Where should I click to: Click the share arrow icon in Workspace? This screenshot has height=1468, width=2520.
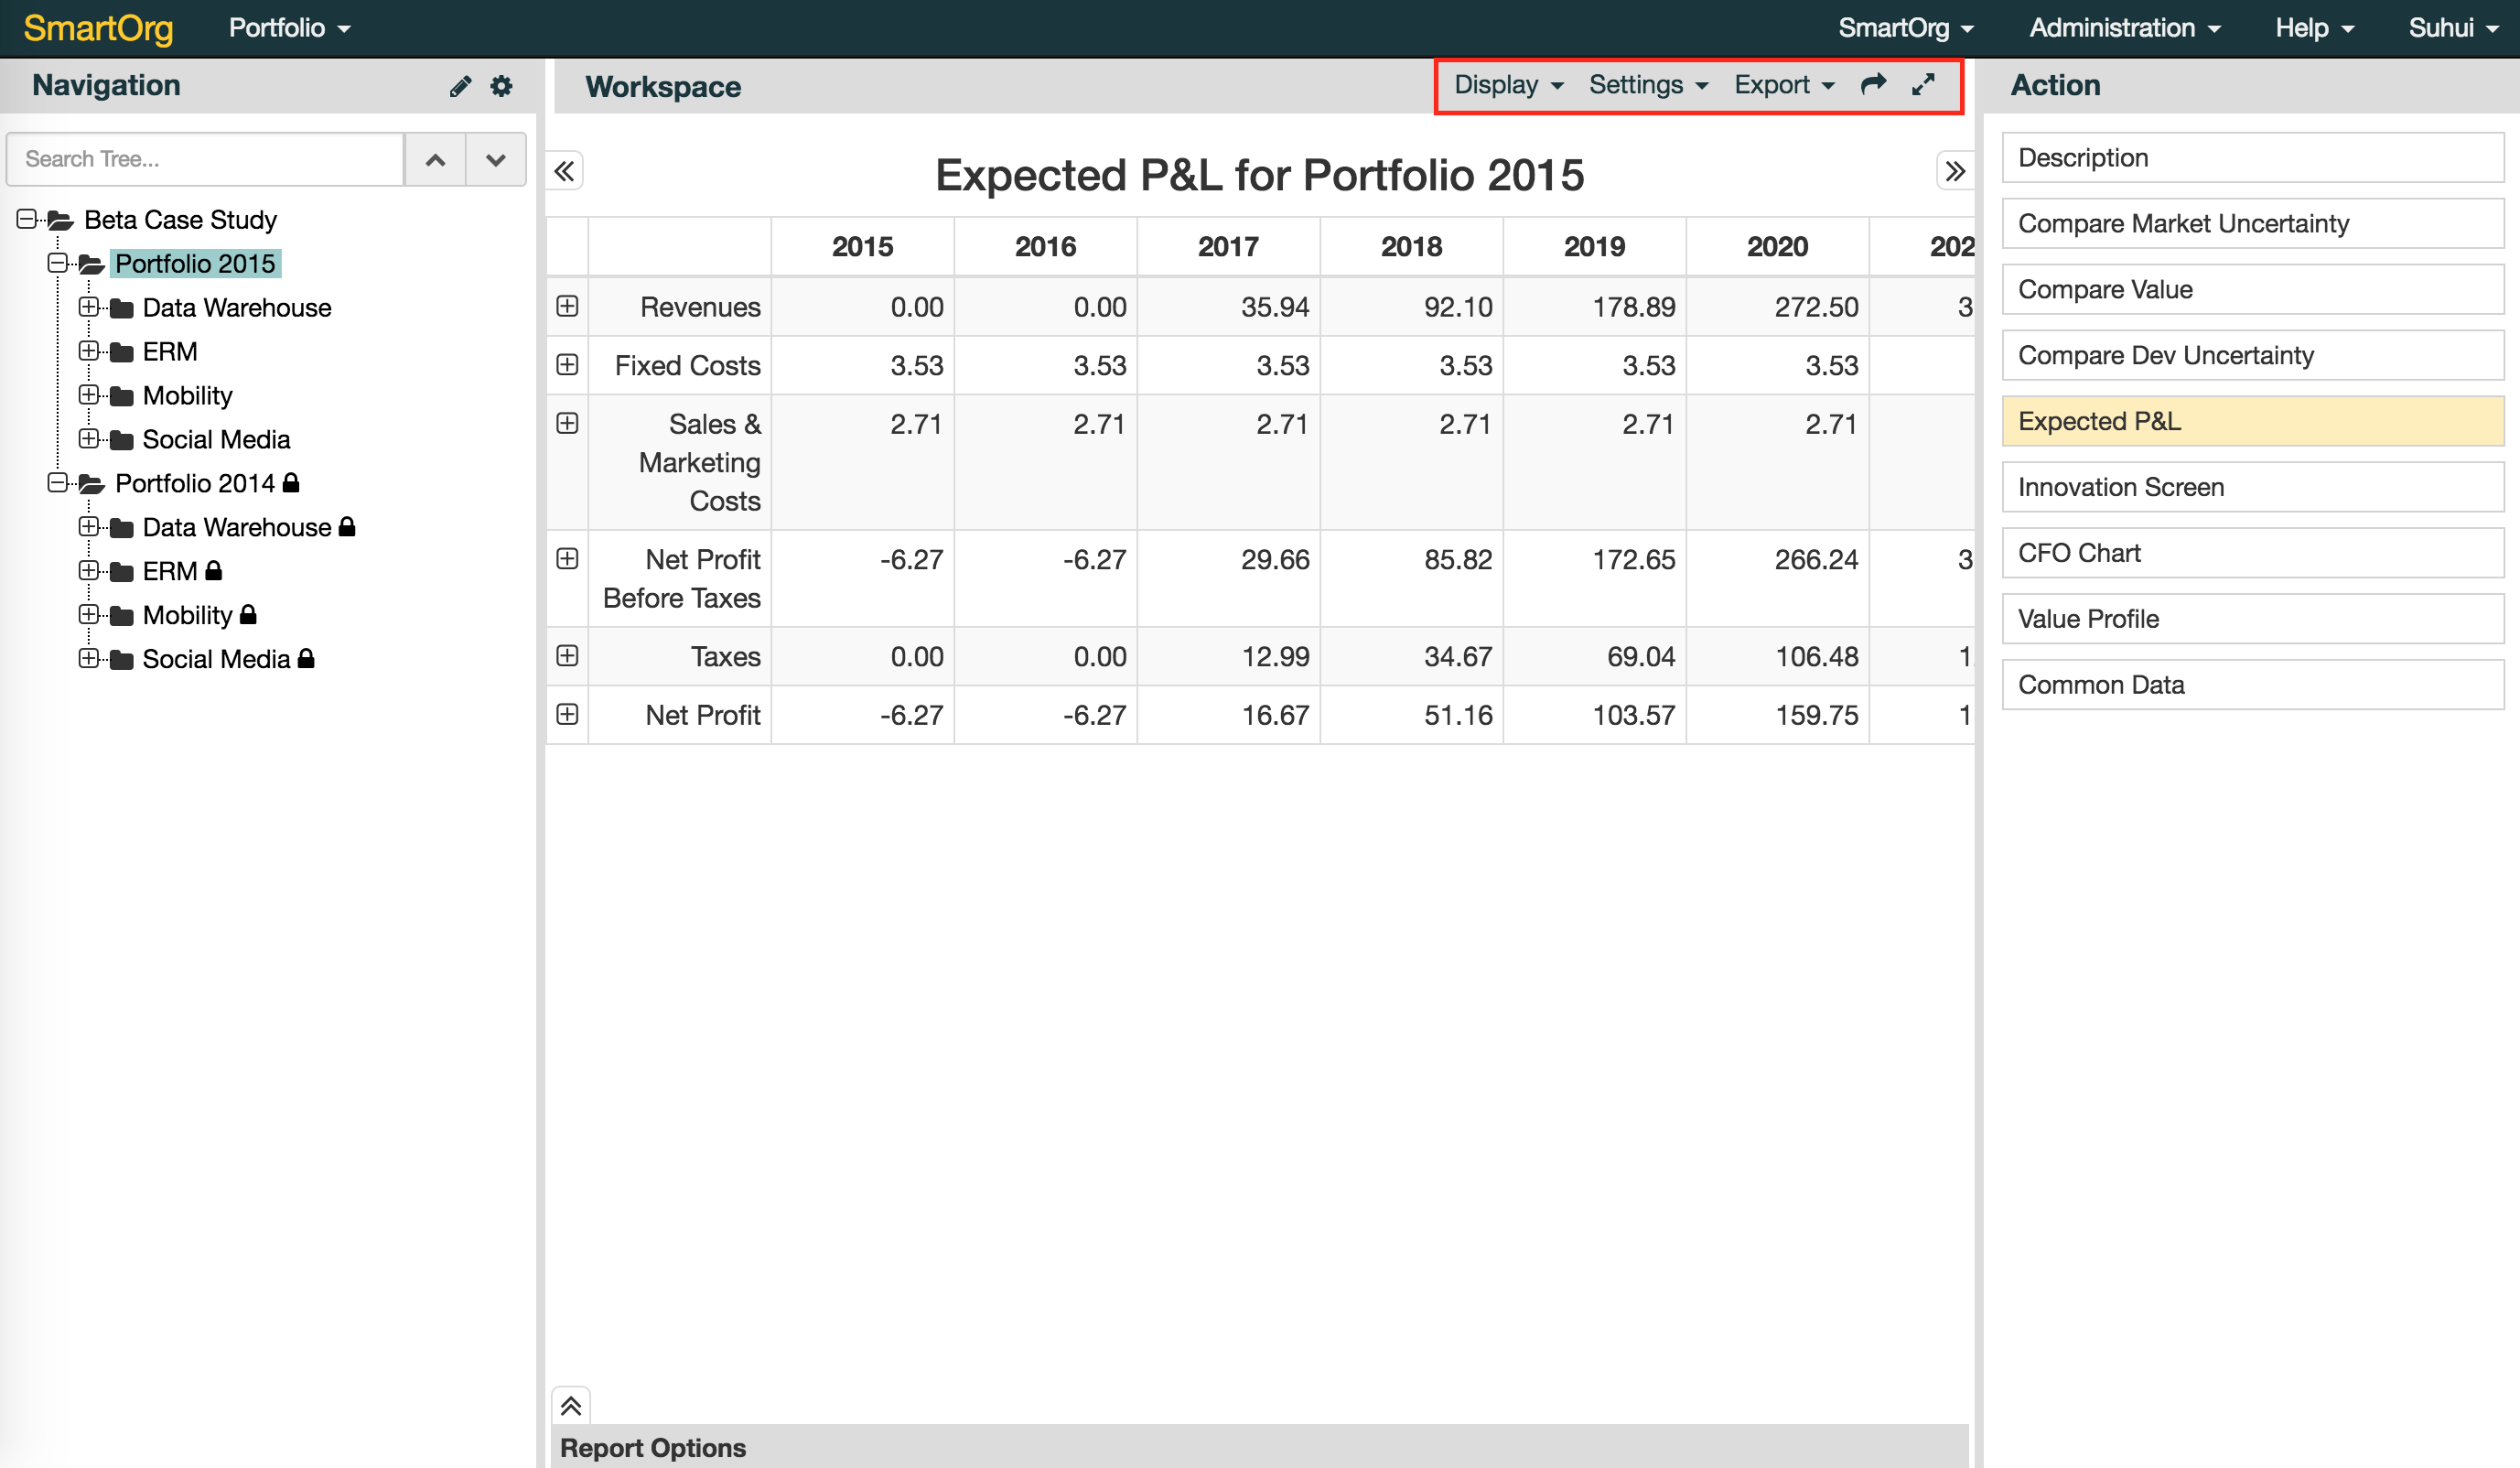click(1873, 84)
